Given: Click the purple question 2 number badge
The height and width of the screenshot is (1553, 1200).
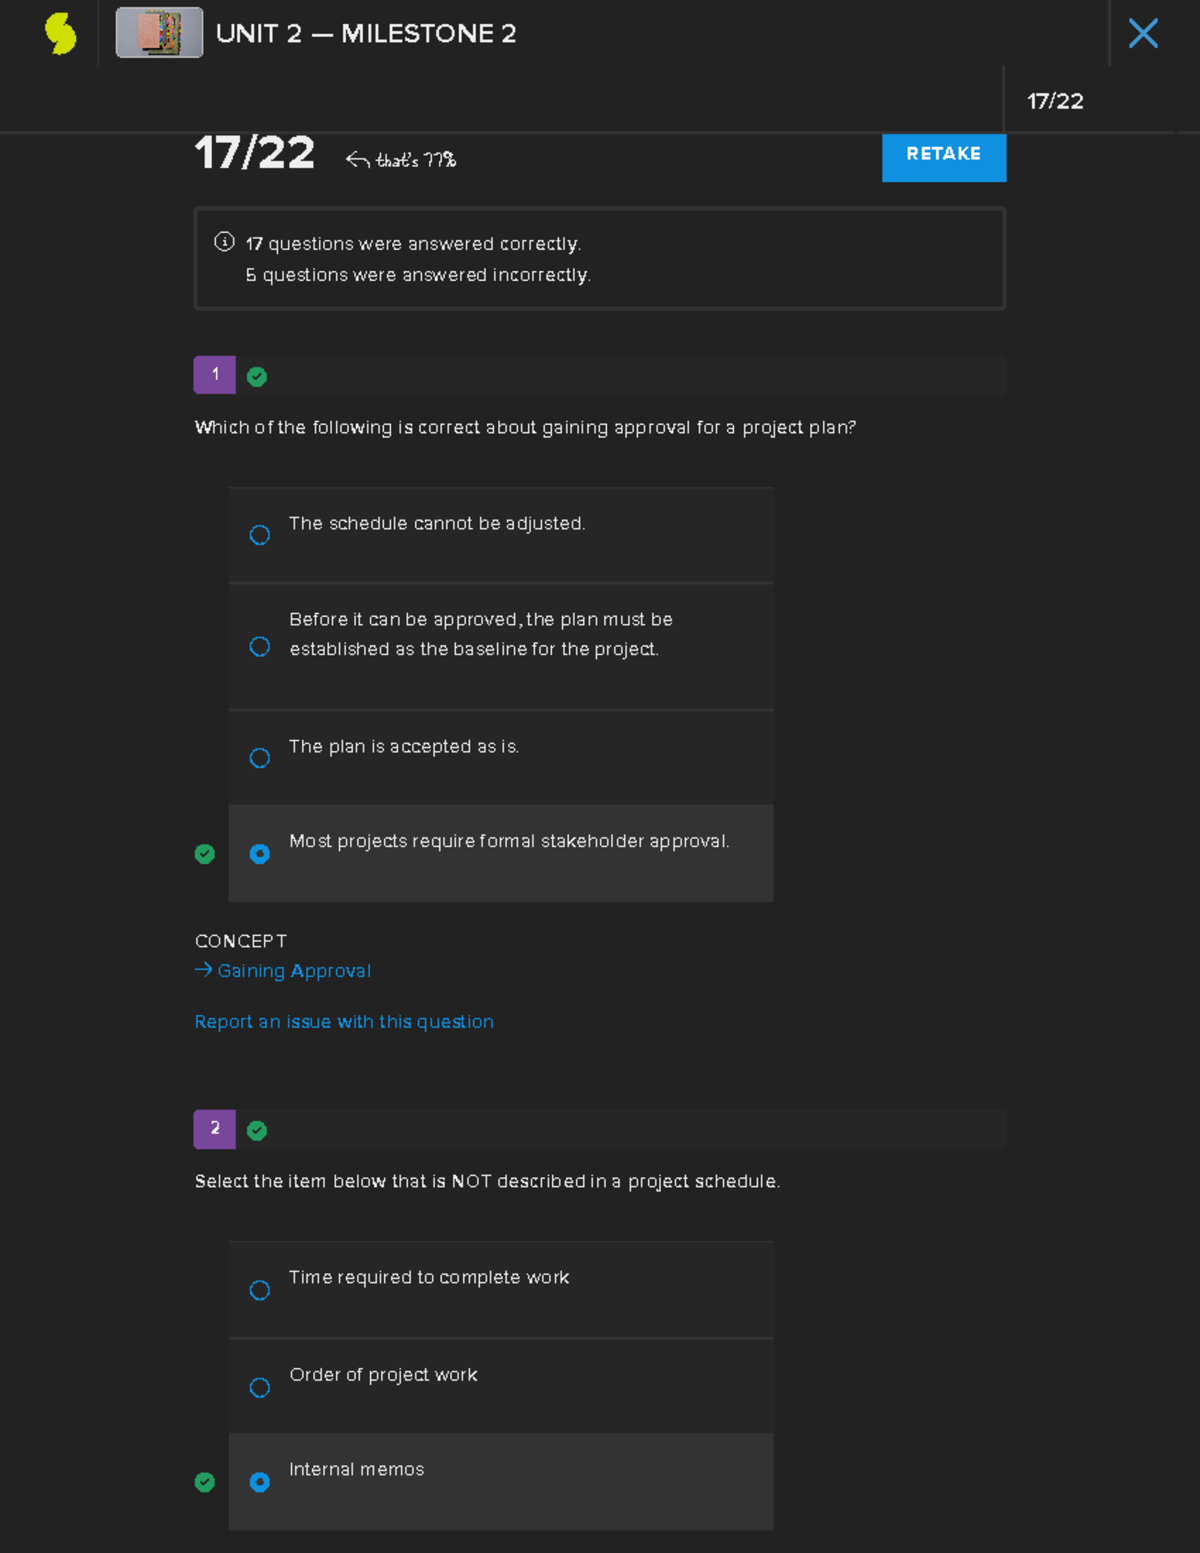Looking at the screenshot, I should 214,1129.
